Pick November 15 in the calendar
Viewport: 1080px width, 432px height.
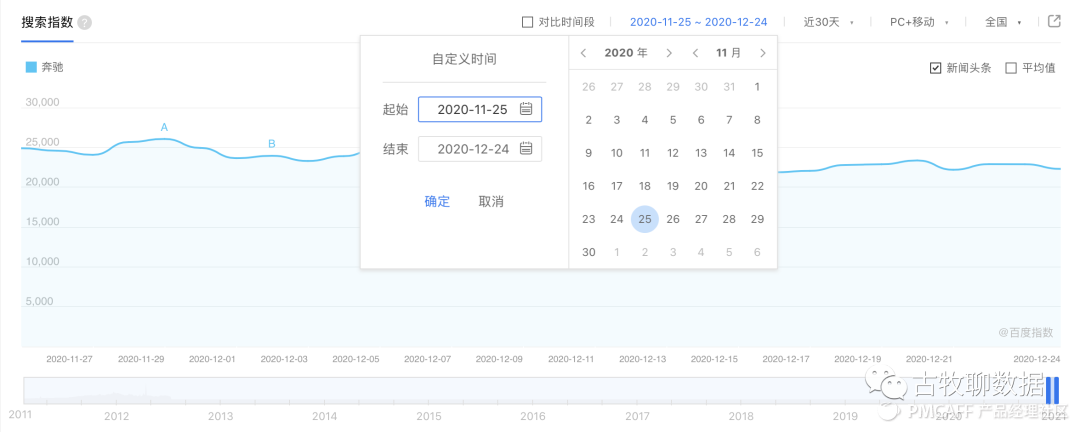[757, 153]
